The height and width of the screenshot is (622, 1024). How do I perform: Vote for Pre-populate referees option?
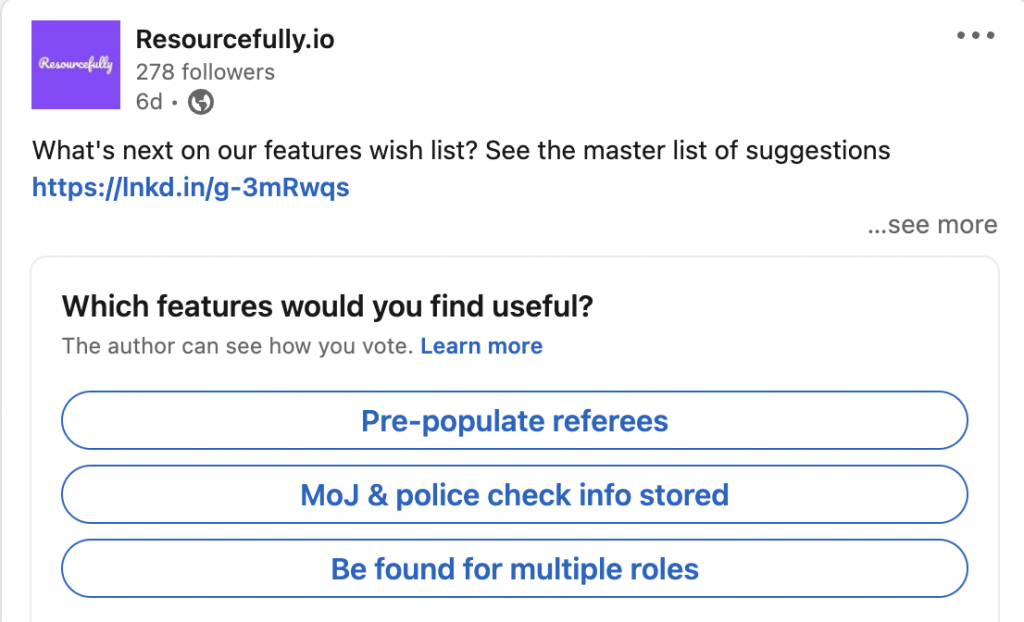pyautogui.click(x=515, y=420)
